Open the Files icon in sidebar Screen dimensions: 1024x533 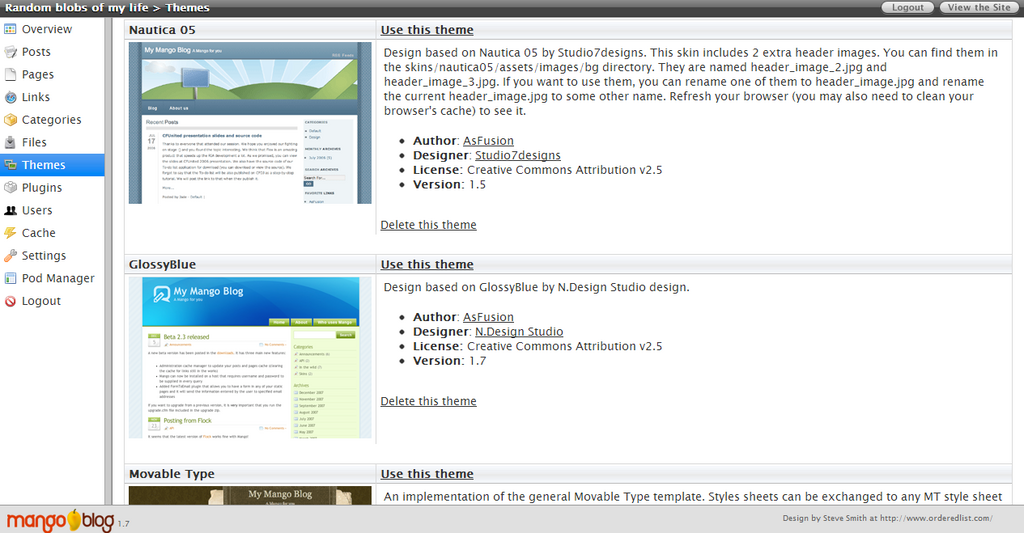click(10, 142)
